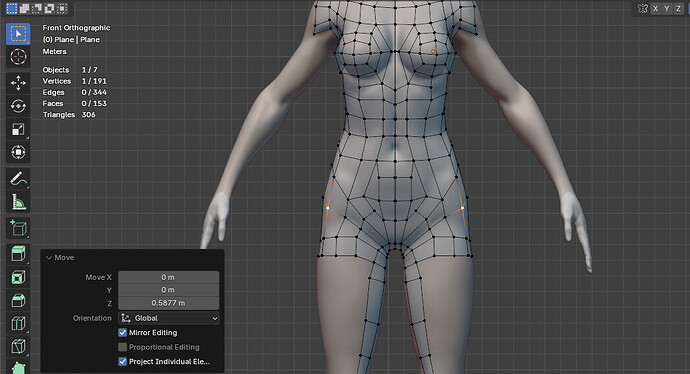The height and width of the screenshot is (374, 690).
Task: Click the Triangles 306 statistic
Action: coord(69,115)
